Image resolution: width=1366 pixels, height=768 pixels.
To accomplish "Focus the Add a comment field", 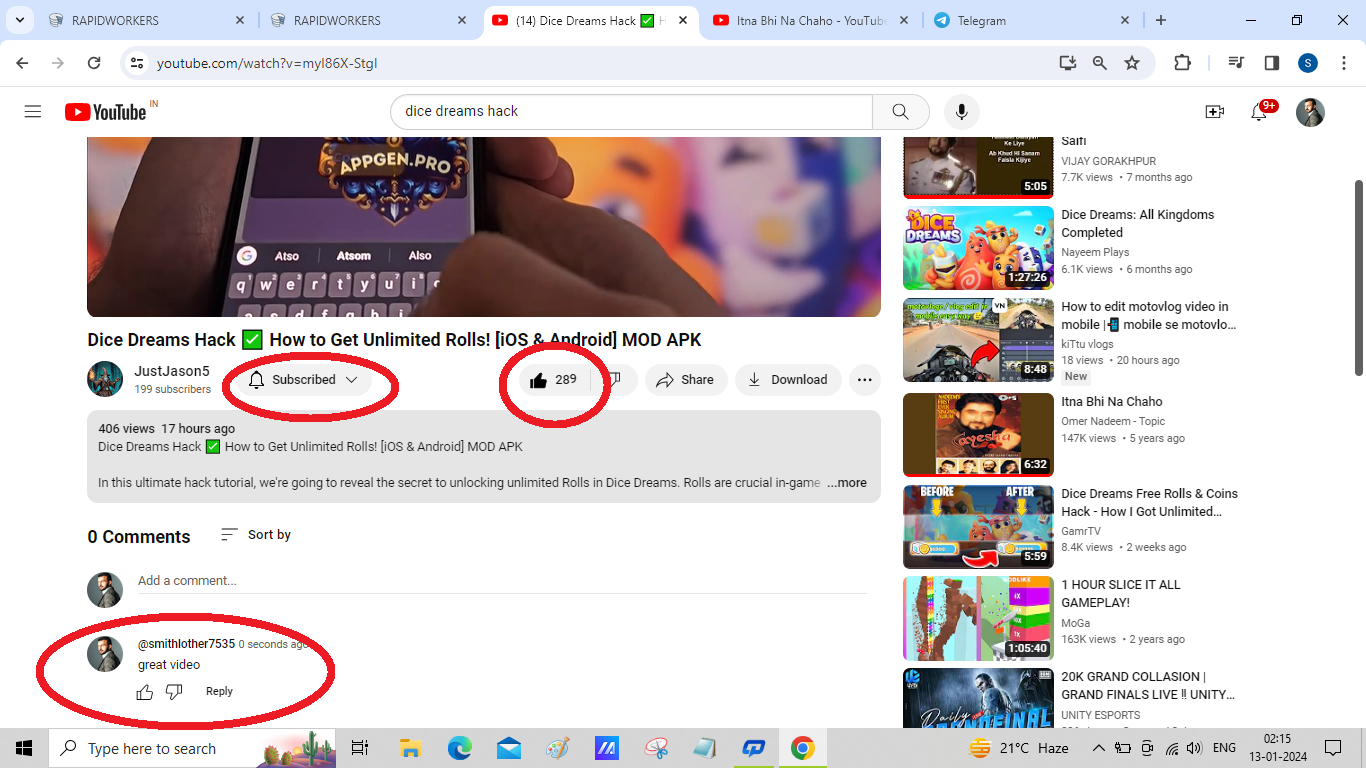I will (x=502, y=581).
